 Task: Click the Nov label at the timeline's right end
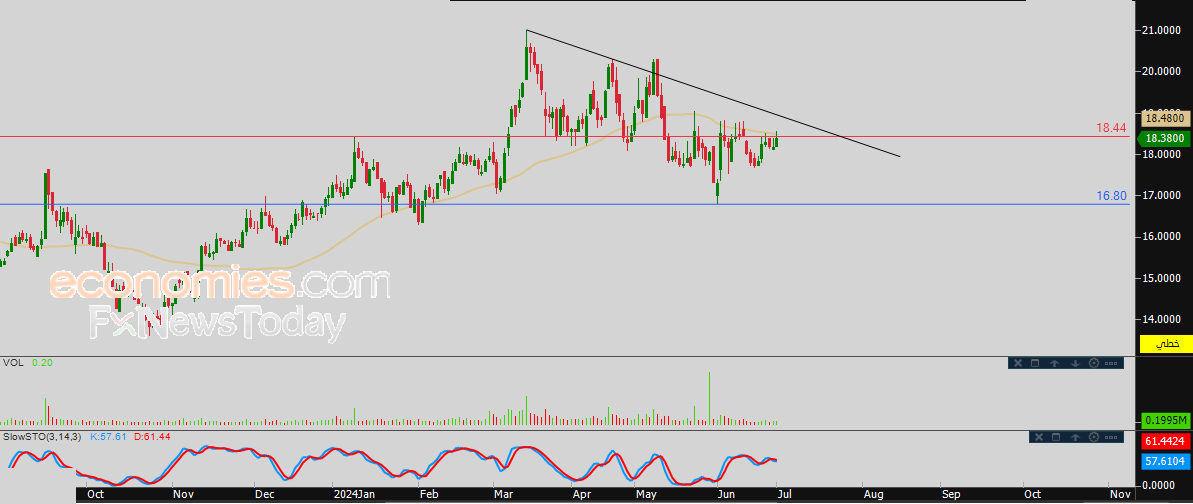[x=1119, y=494]
